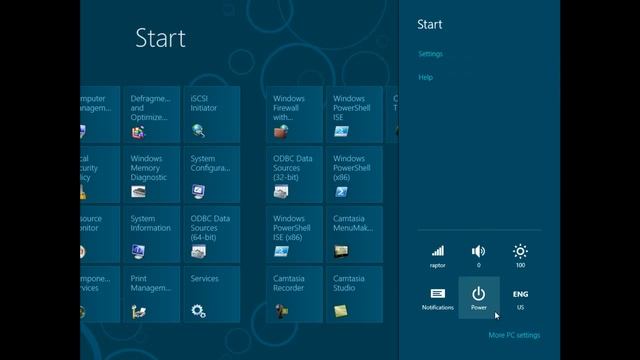
Task: Open the Camtasia Recorder tile
Action: click(x=294, y=294)
